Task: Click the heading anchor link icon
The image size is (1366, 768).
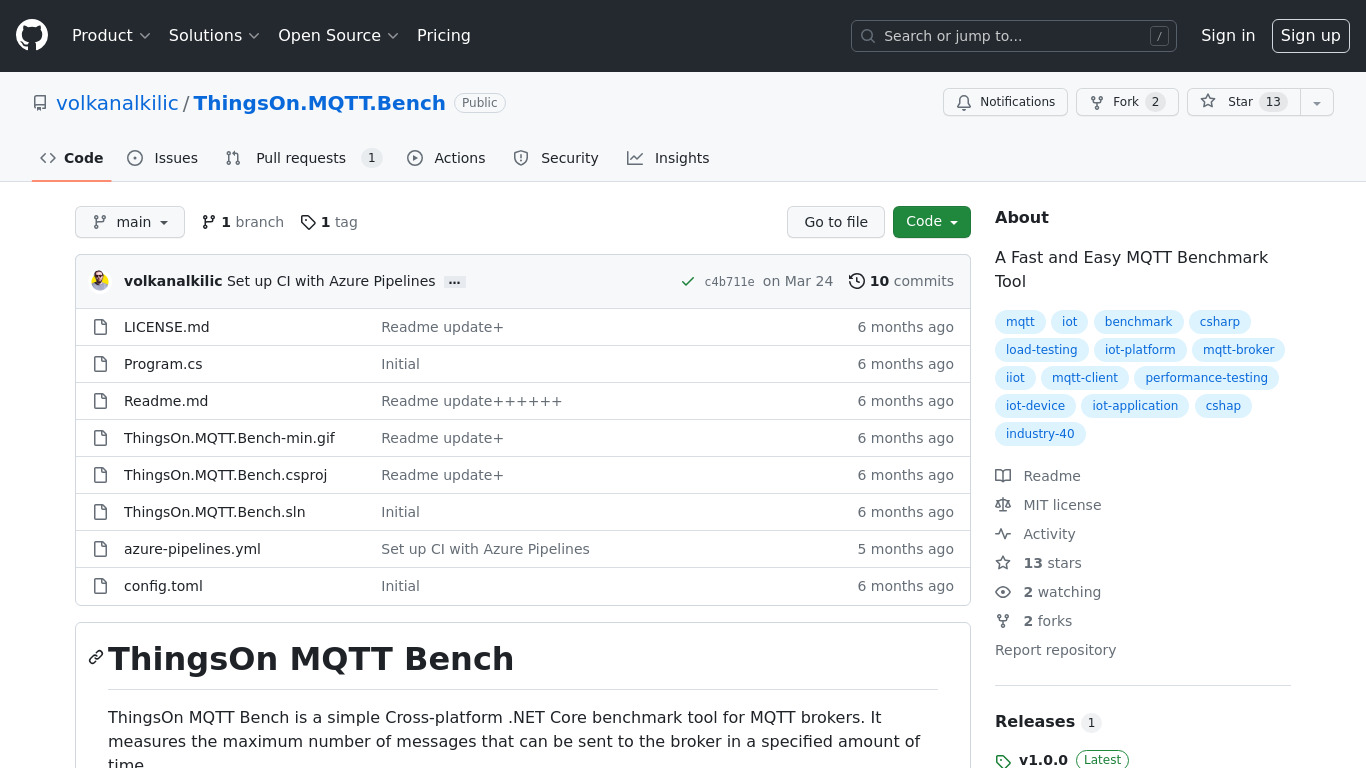Action: [x=96, y=657]
